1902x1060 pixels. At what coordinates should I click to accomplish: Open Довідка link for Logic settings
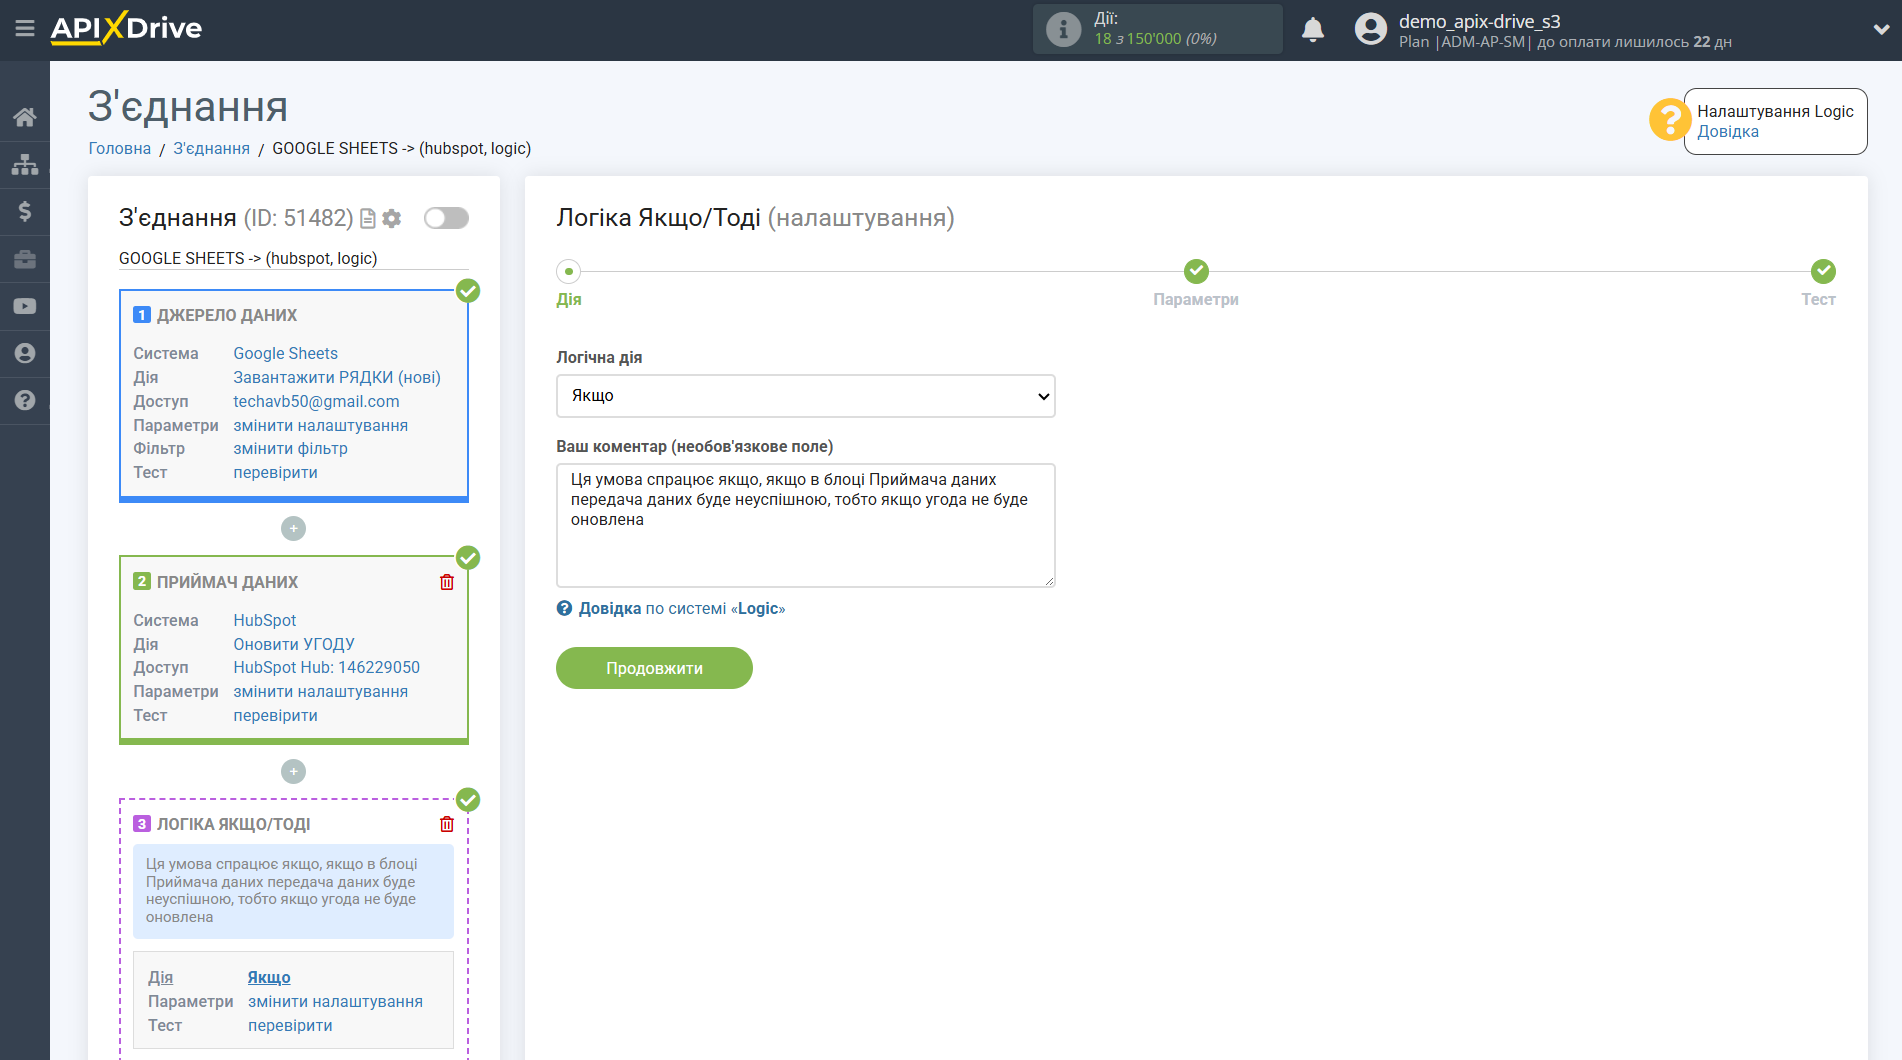(x=1727, y=132)
